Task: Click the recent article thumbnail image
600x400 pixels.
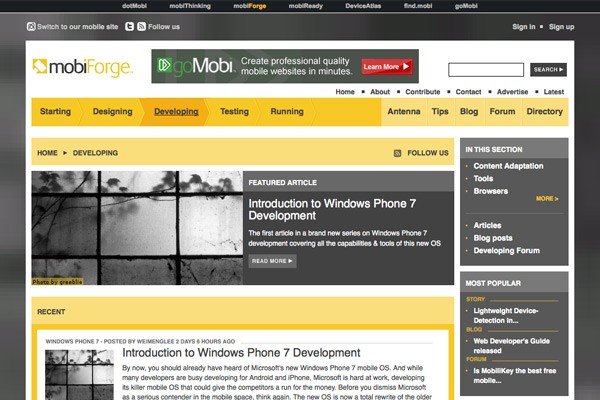Action: tap(79, 375)
